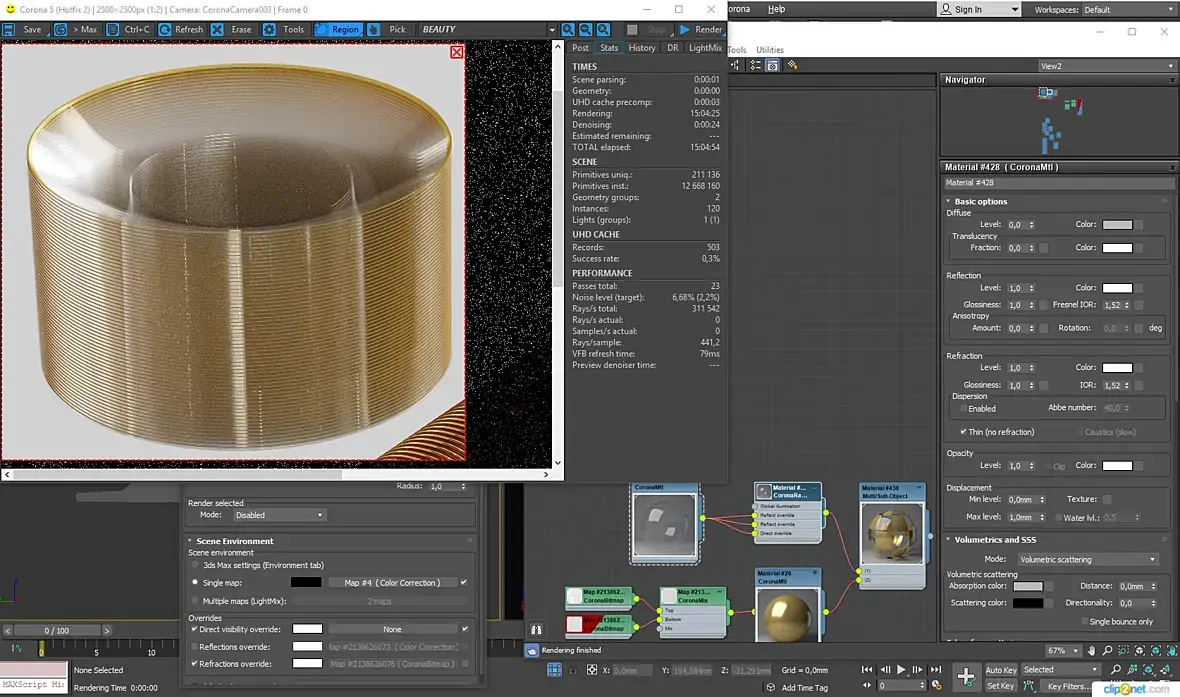Open the Help menu
This screenshot has height=697, width=1180.
[x=776, y=9]
